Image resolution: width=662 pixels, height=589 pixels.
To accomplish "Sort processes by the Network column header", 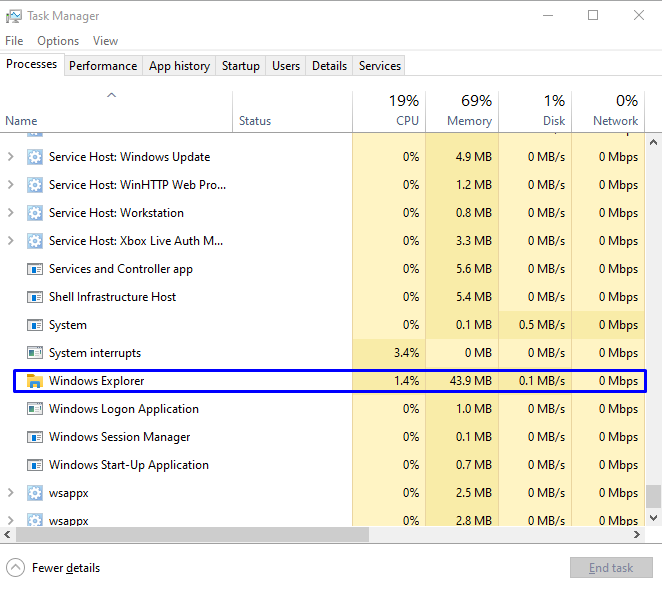I will pos(608,111).
